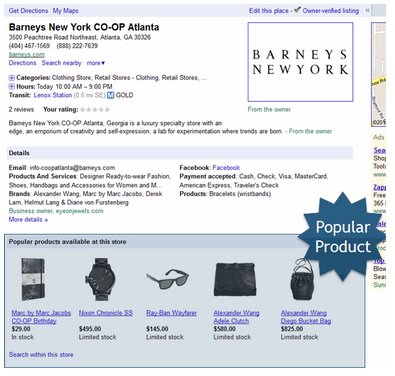Expand the Categories plus icon
Viewport: 395px width, 376px height.
click(x=11, y=78)
